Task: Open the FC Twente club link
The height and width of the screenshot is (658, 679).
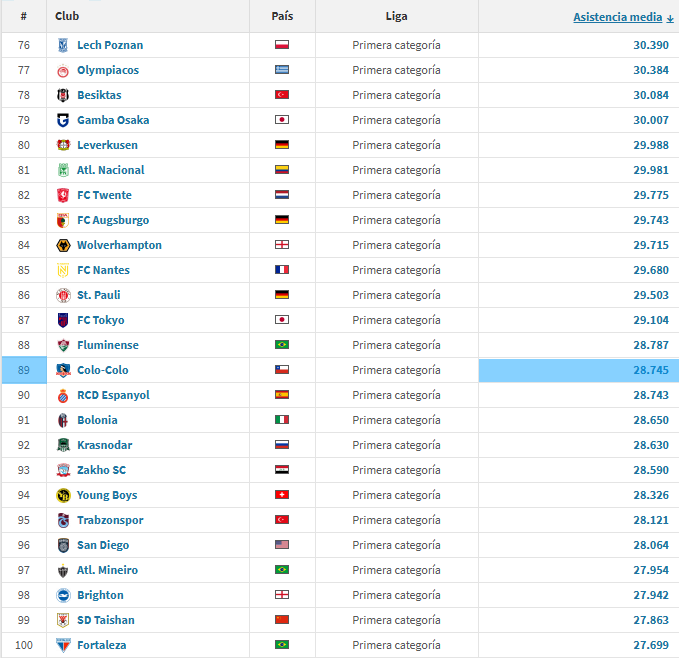Action: [x=104, y=195]
